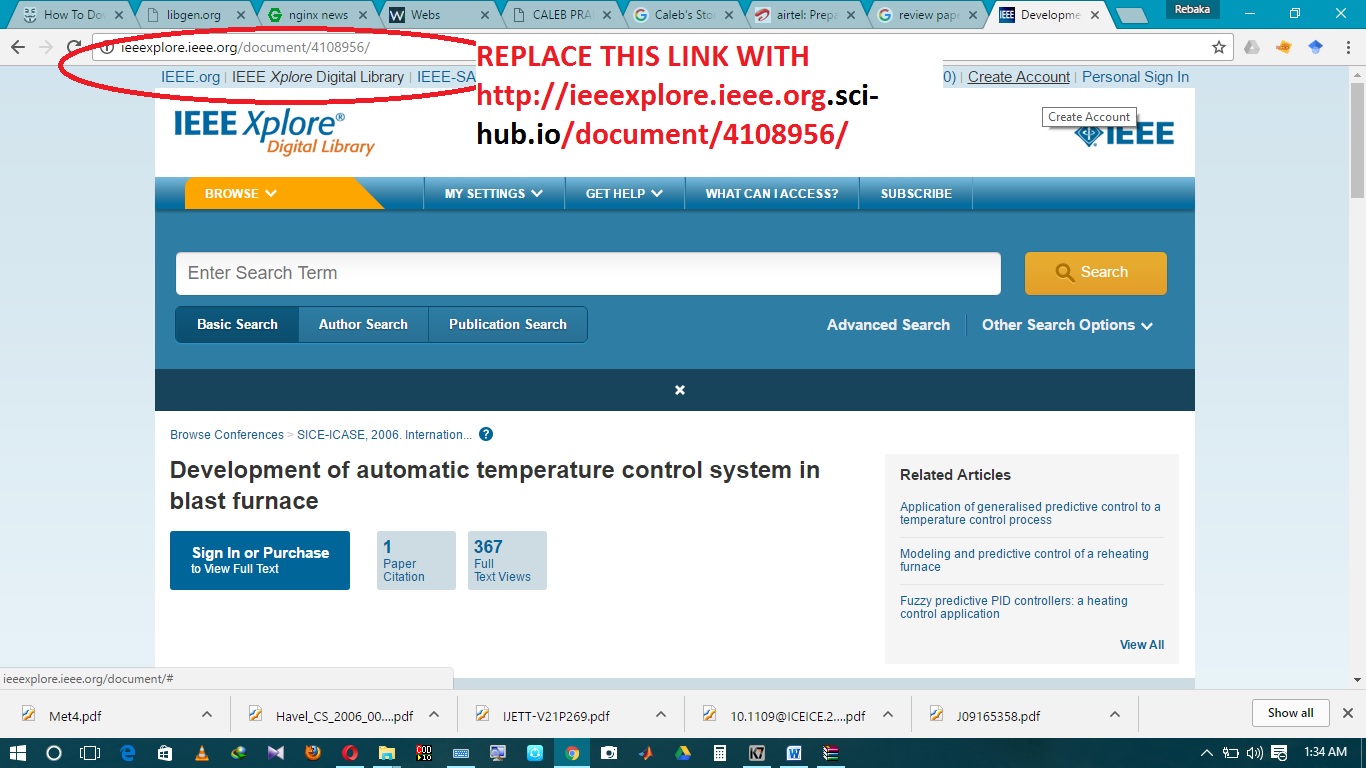Select the Publication Search tab
Image resolution: width=1366 pixels, height=768 pixels.
click(508, 325)
